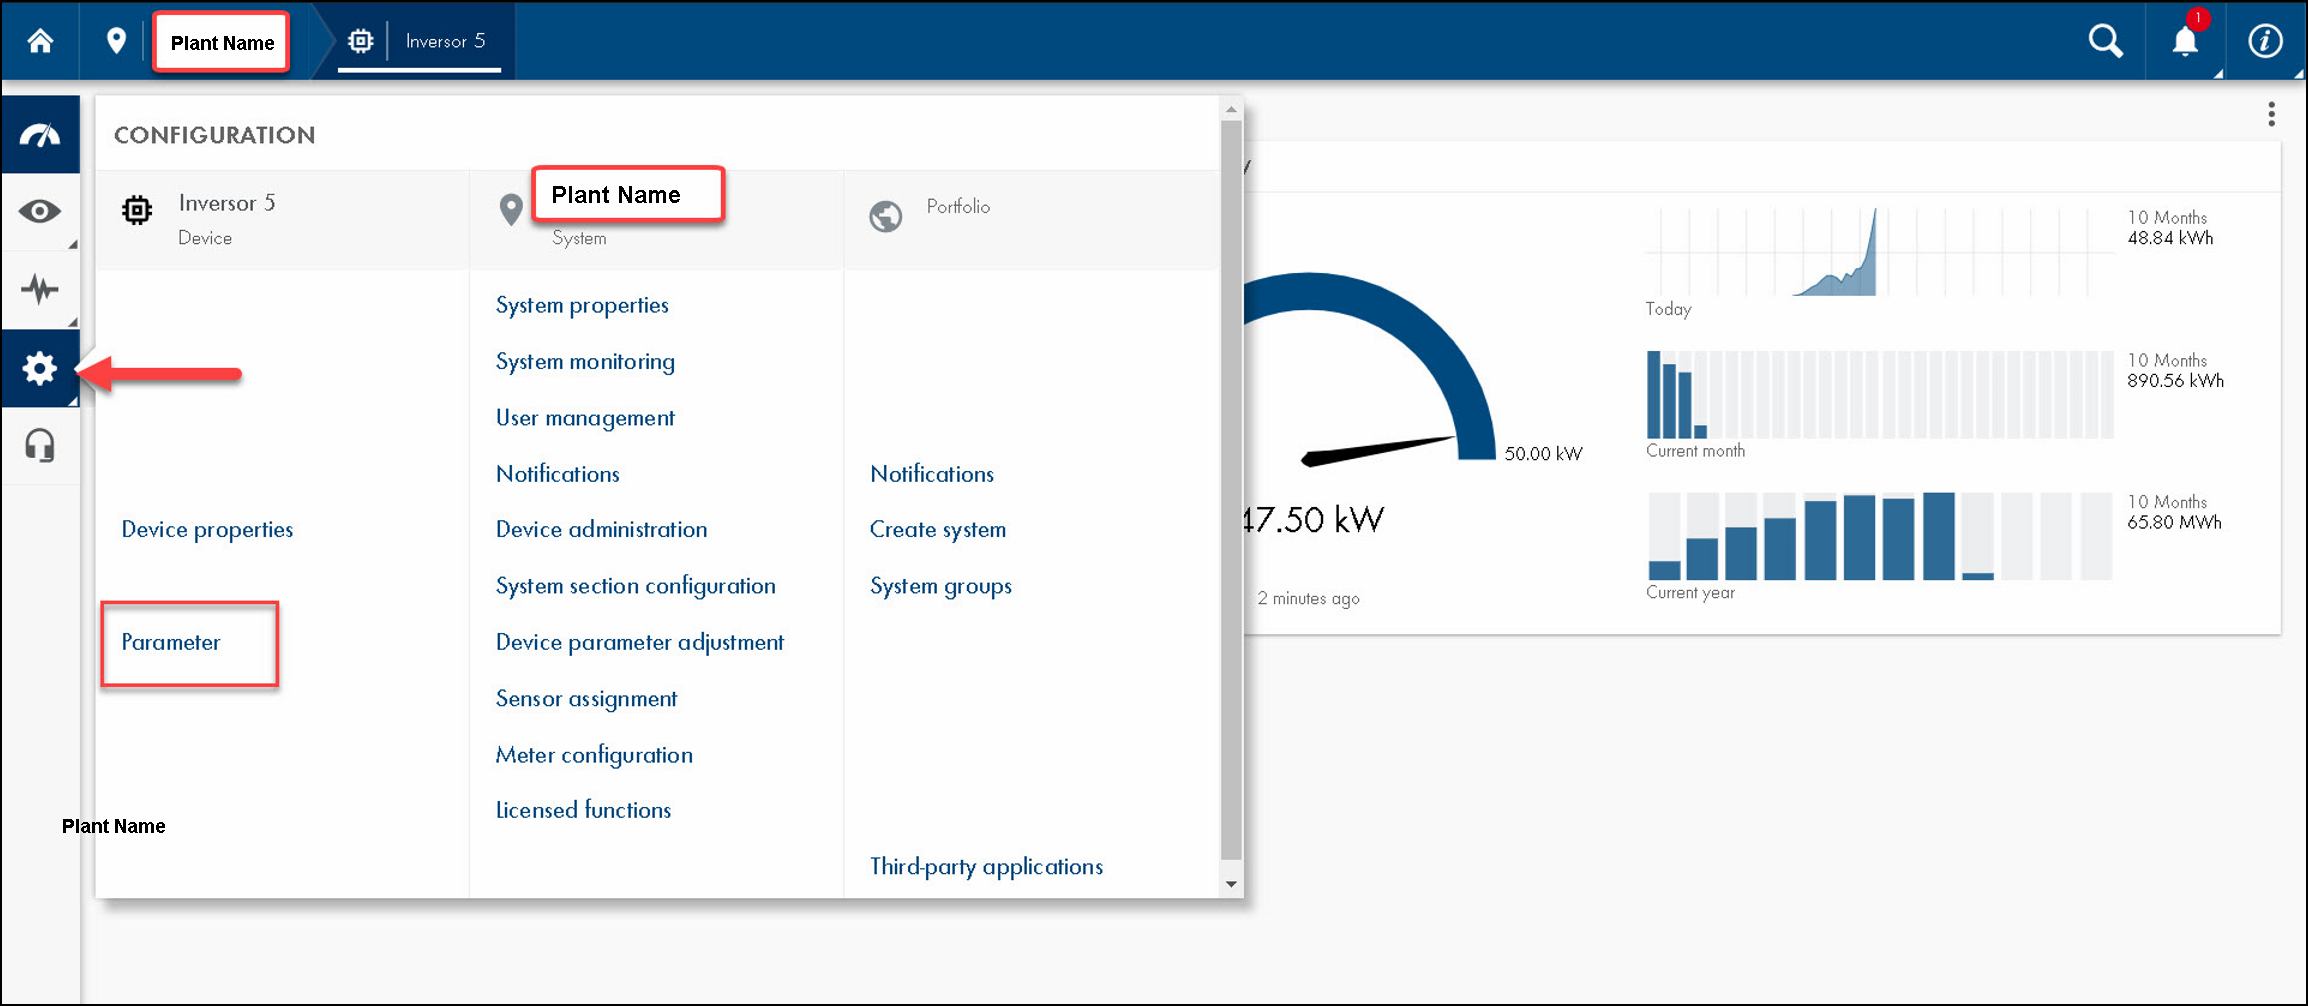2308x1006 pixels.
Task: Open System properties menu entry
Action: [582, 305]
